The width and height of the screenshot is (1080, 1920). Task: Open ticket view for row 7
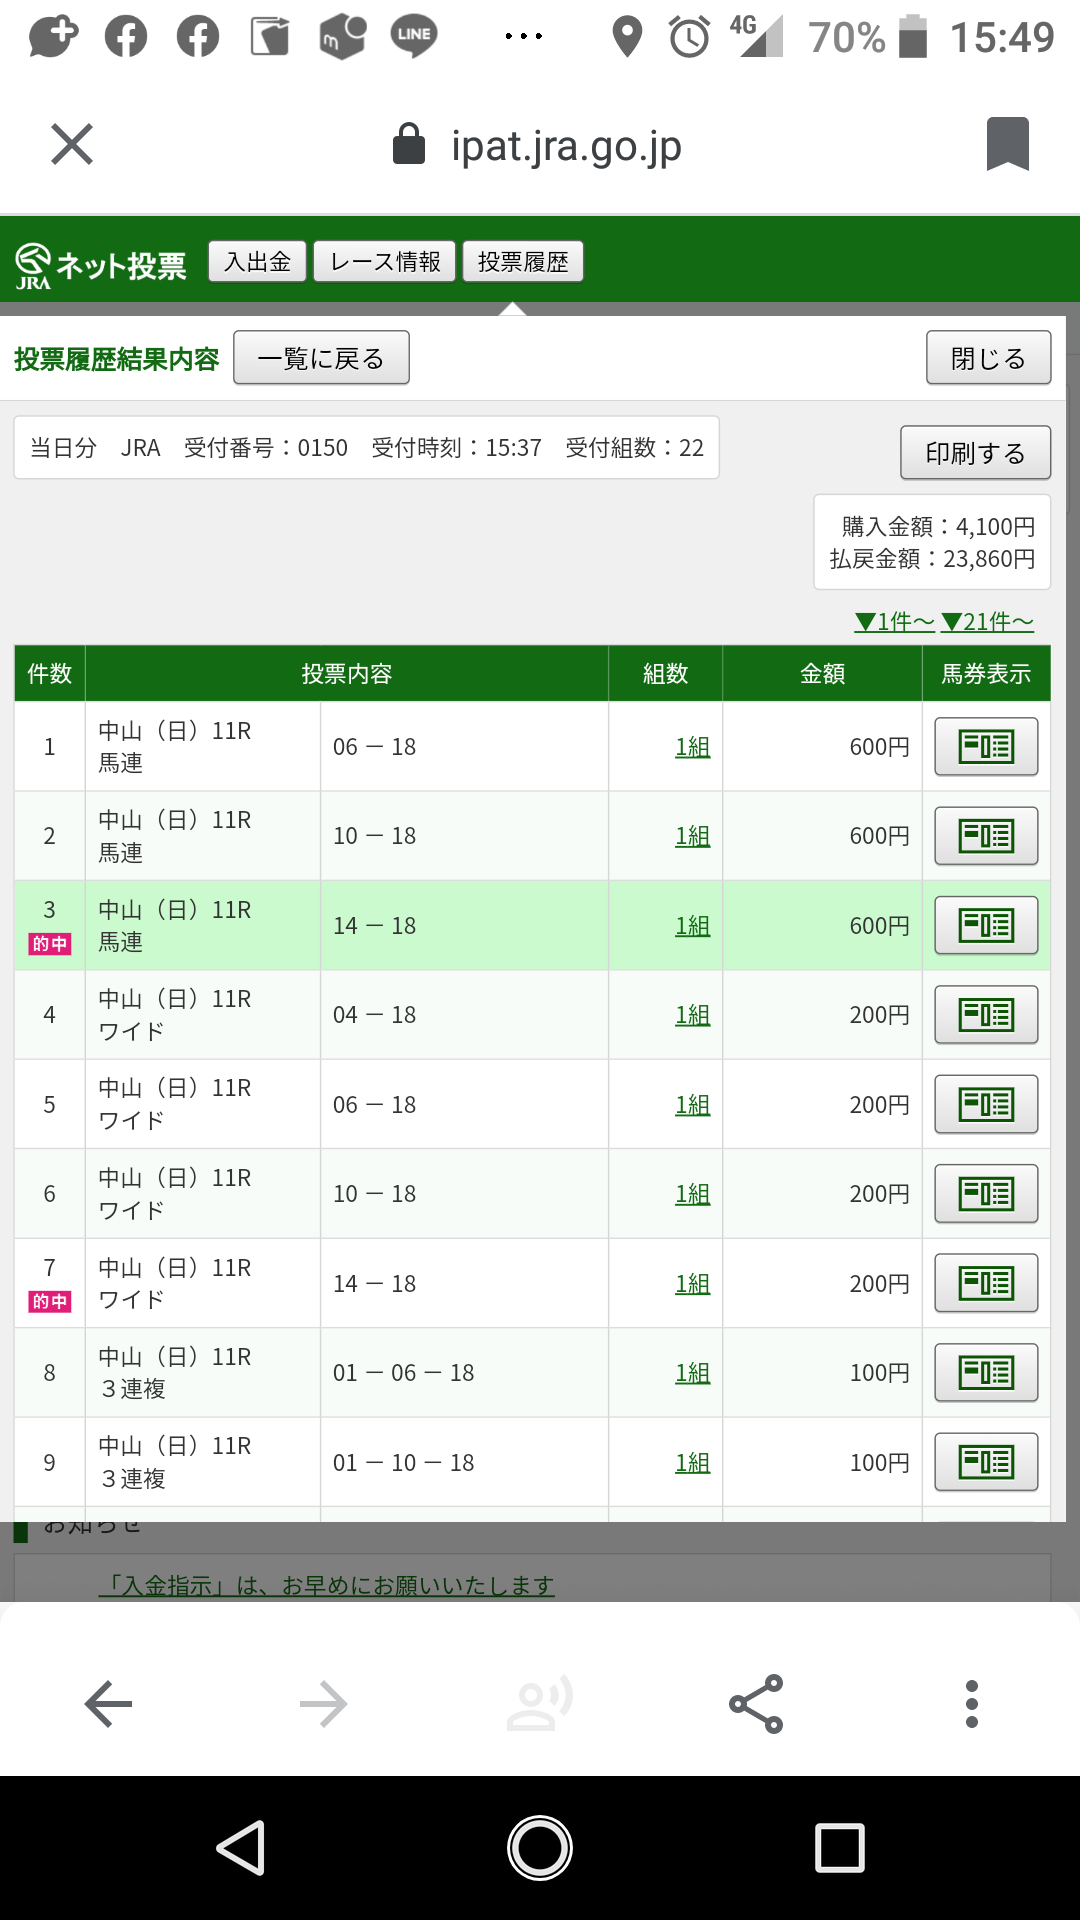pyautogui.click(x=986, y=1283)
